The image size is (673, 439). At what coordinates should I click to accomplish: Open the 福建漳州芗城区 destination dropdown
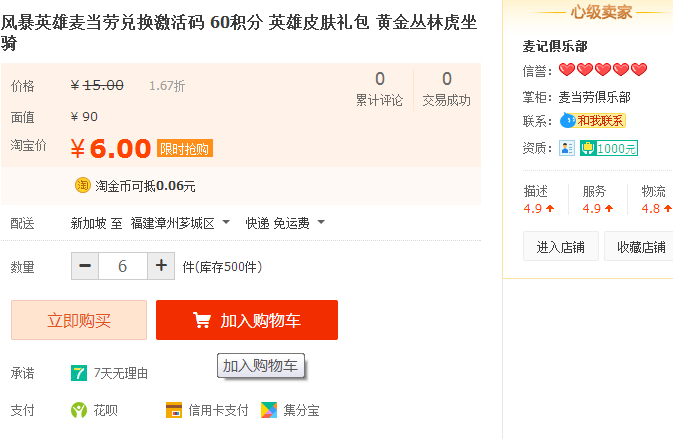click(180, 223)
